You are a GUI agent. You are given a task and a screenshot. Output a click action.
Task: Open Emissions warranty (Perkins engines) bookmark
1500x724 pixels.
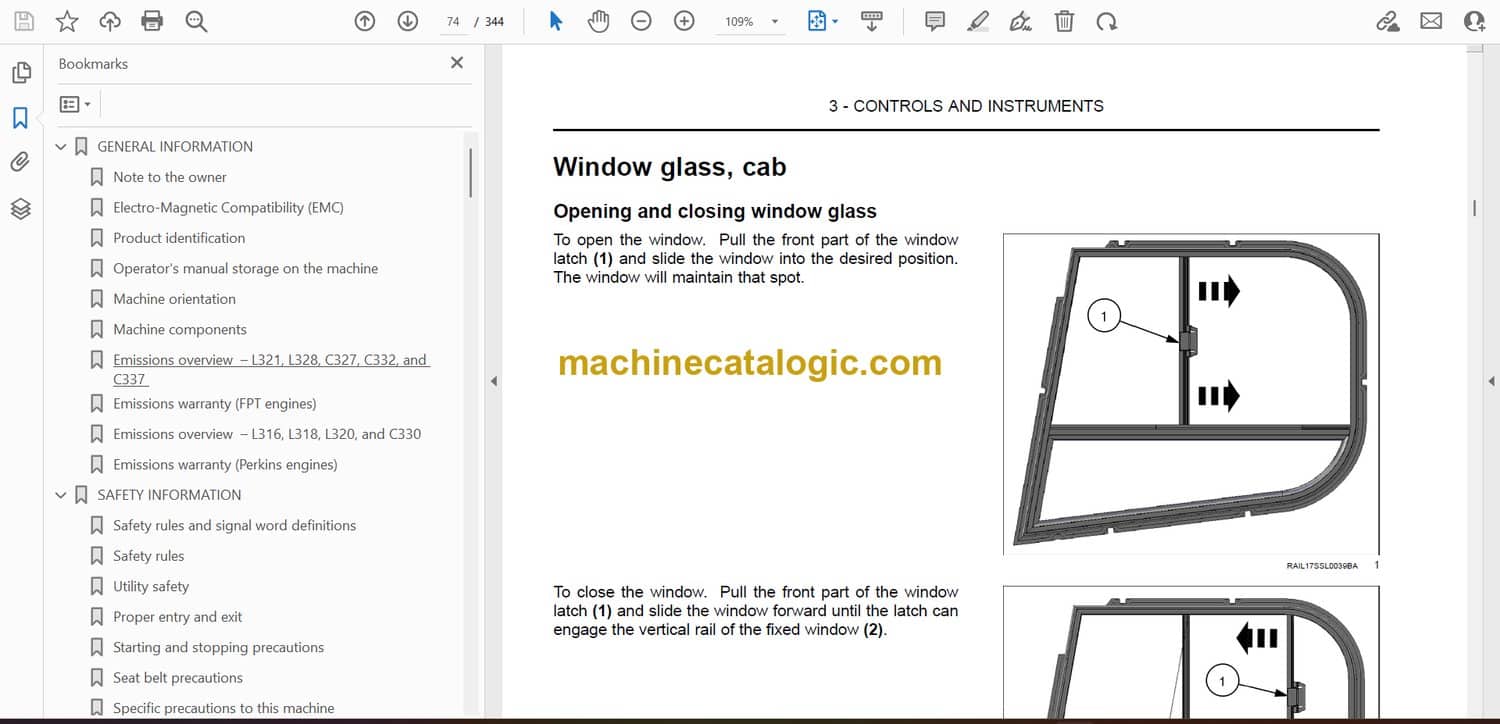click(x=225, y=464)
